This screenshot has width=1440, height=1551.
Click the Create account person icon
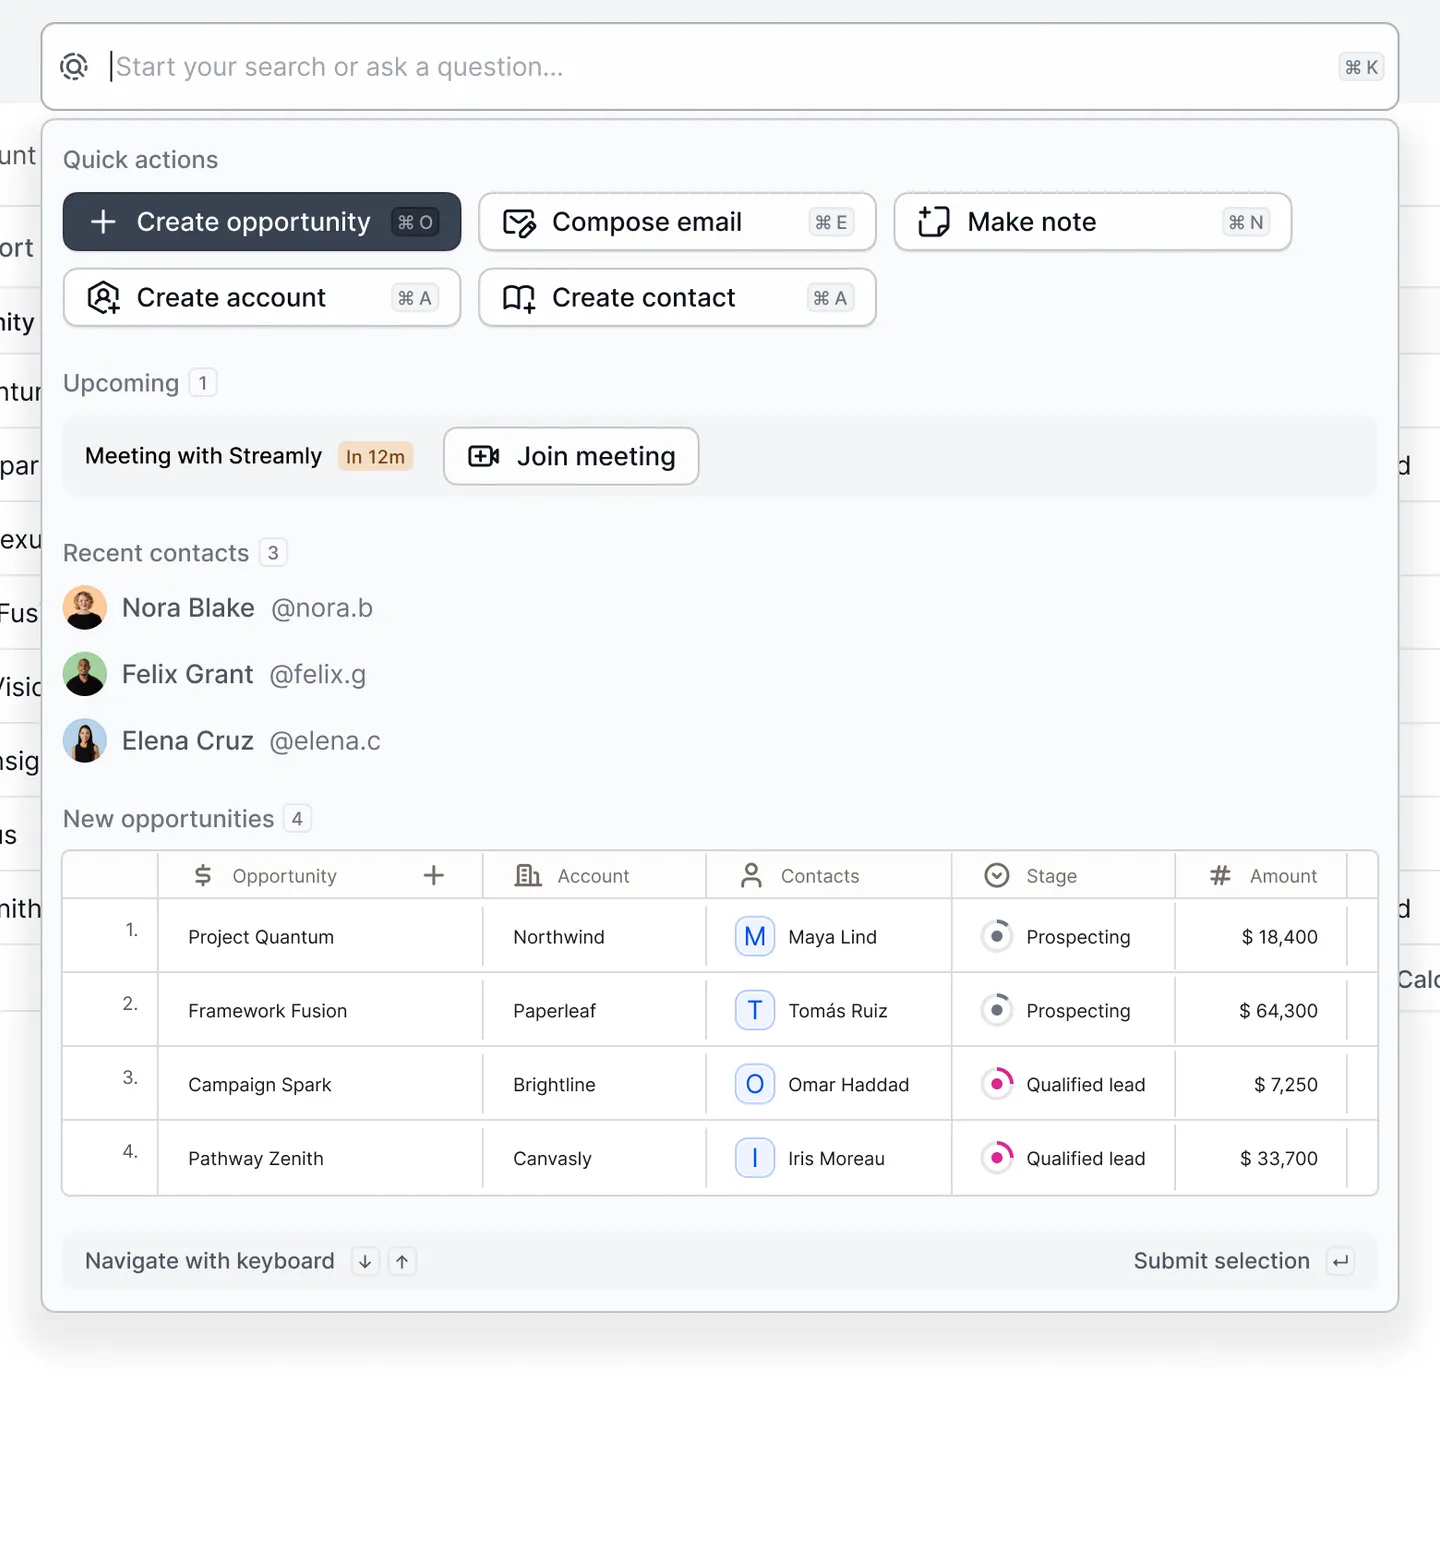[104, 298]
